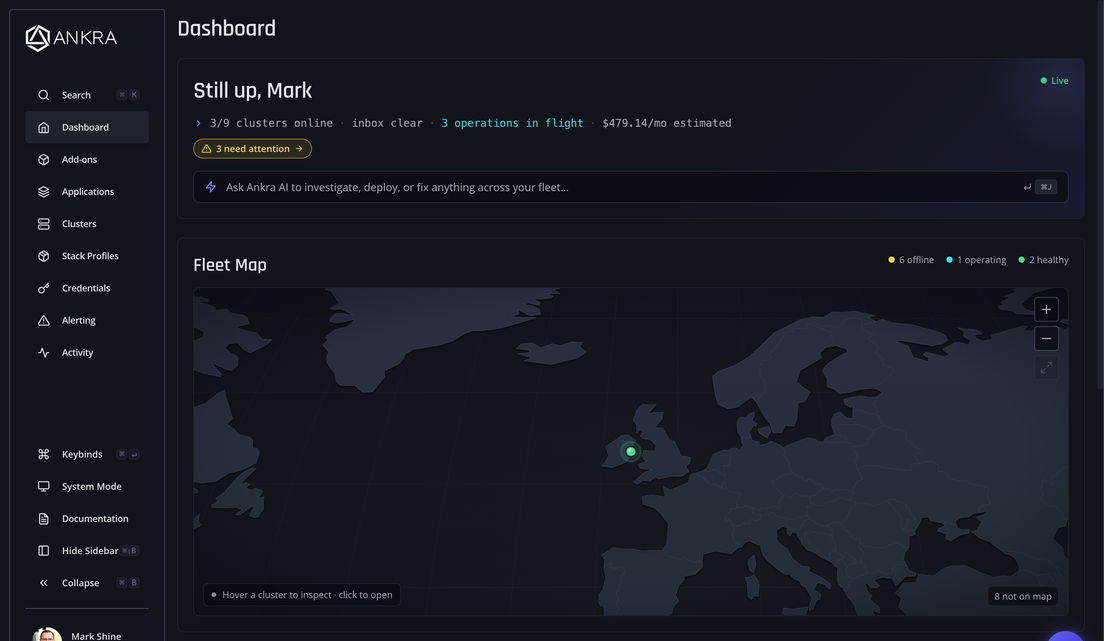The width and height of the screenshot is (1104, 641).
Task: Click Mark Shine avatar photo
Action: [x=47, y=634]
